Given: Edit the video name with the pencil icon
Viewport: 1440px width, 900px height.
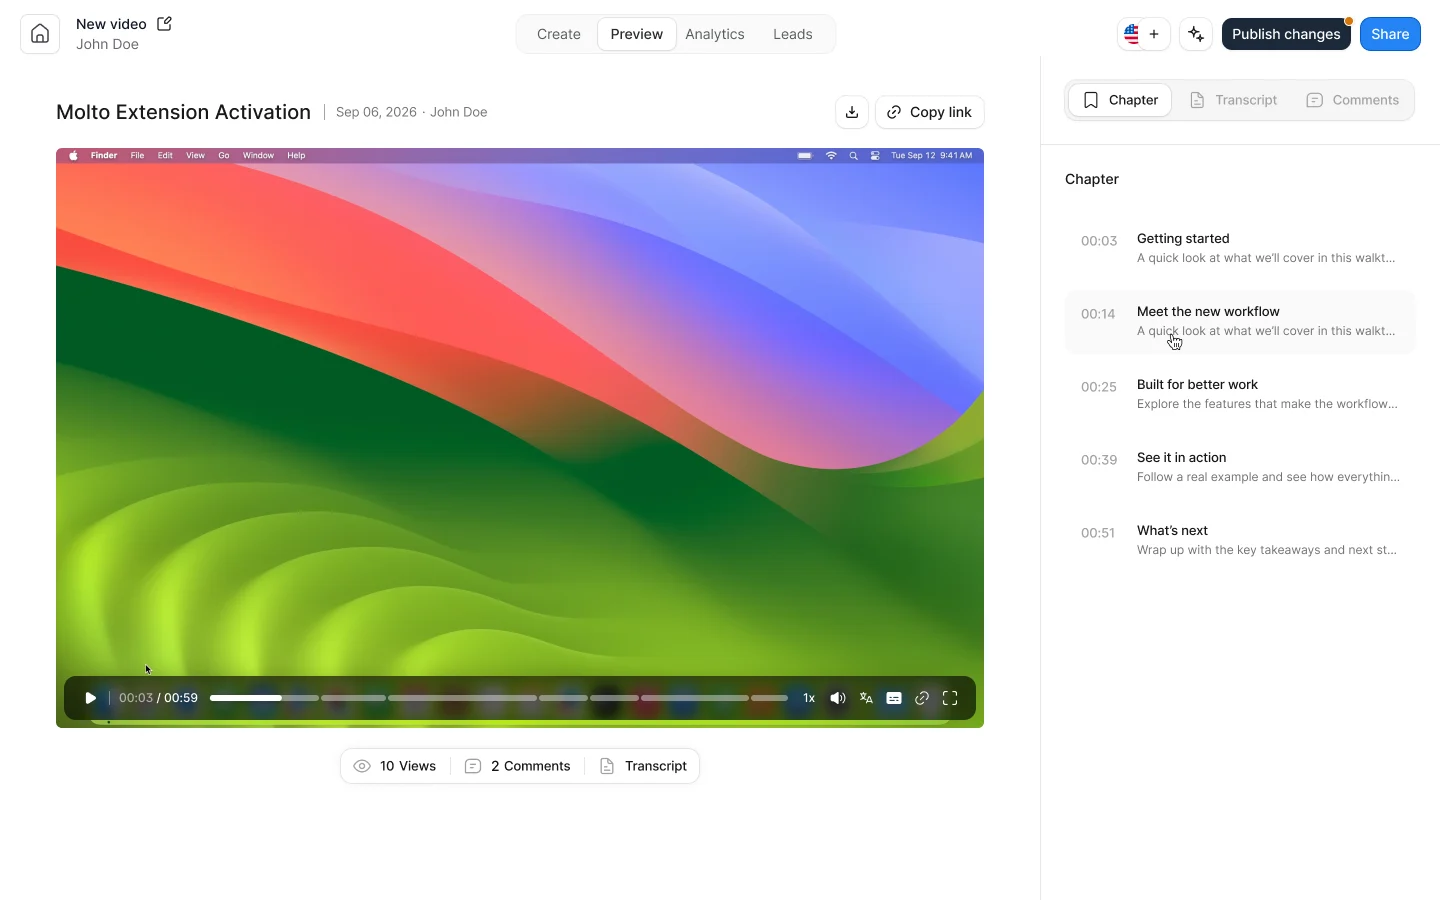Looking at the screenshot, I should tap(165, 23).
